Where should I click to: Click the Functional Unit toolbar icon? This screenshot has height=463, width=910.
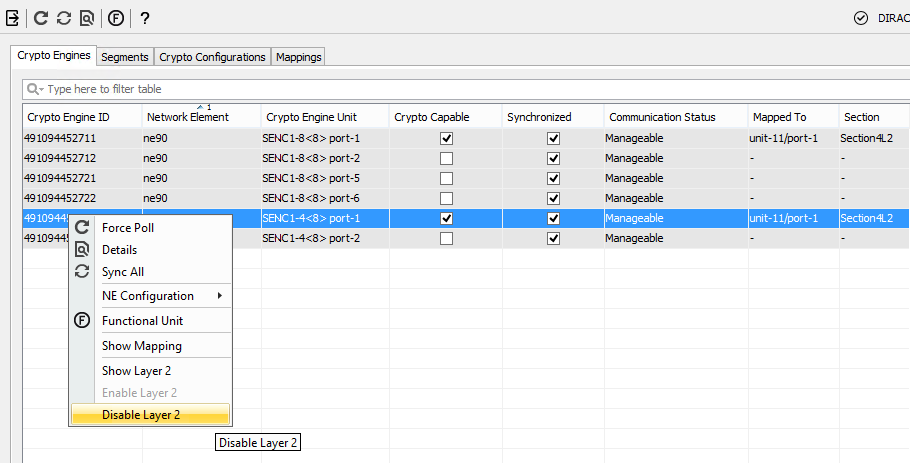(x=116, y=18)
